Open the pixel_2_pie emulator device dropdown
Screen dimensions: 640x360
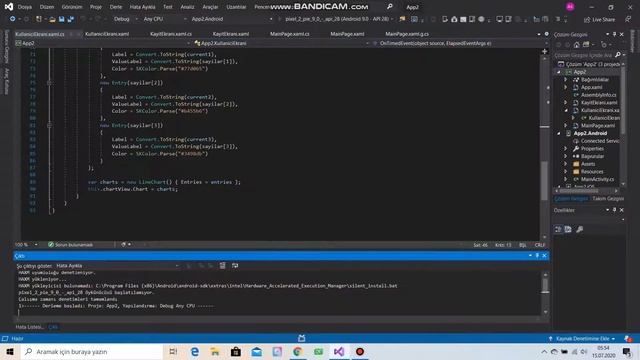pos(339,19)
